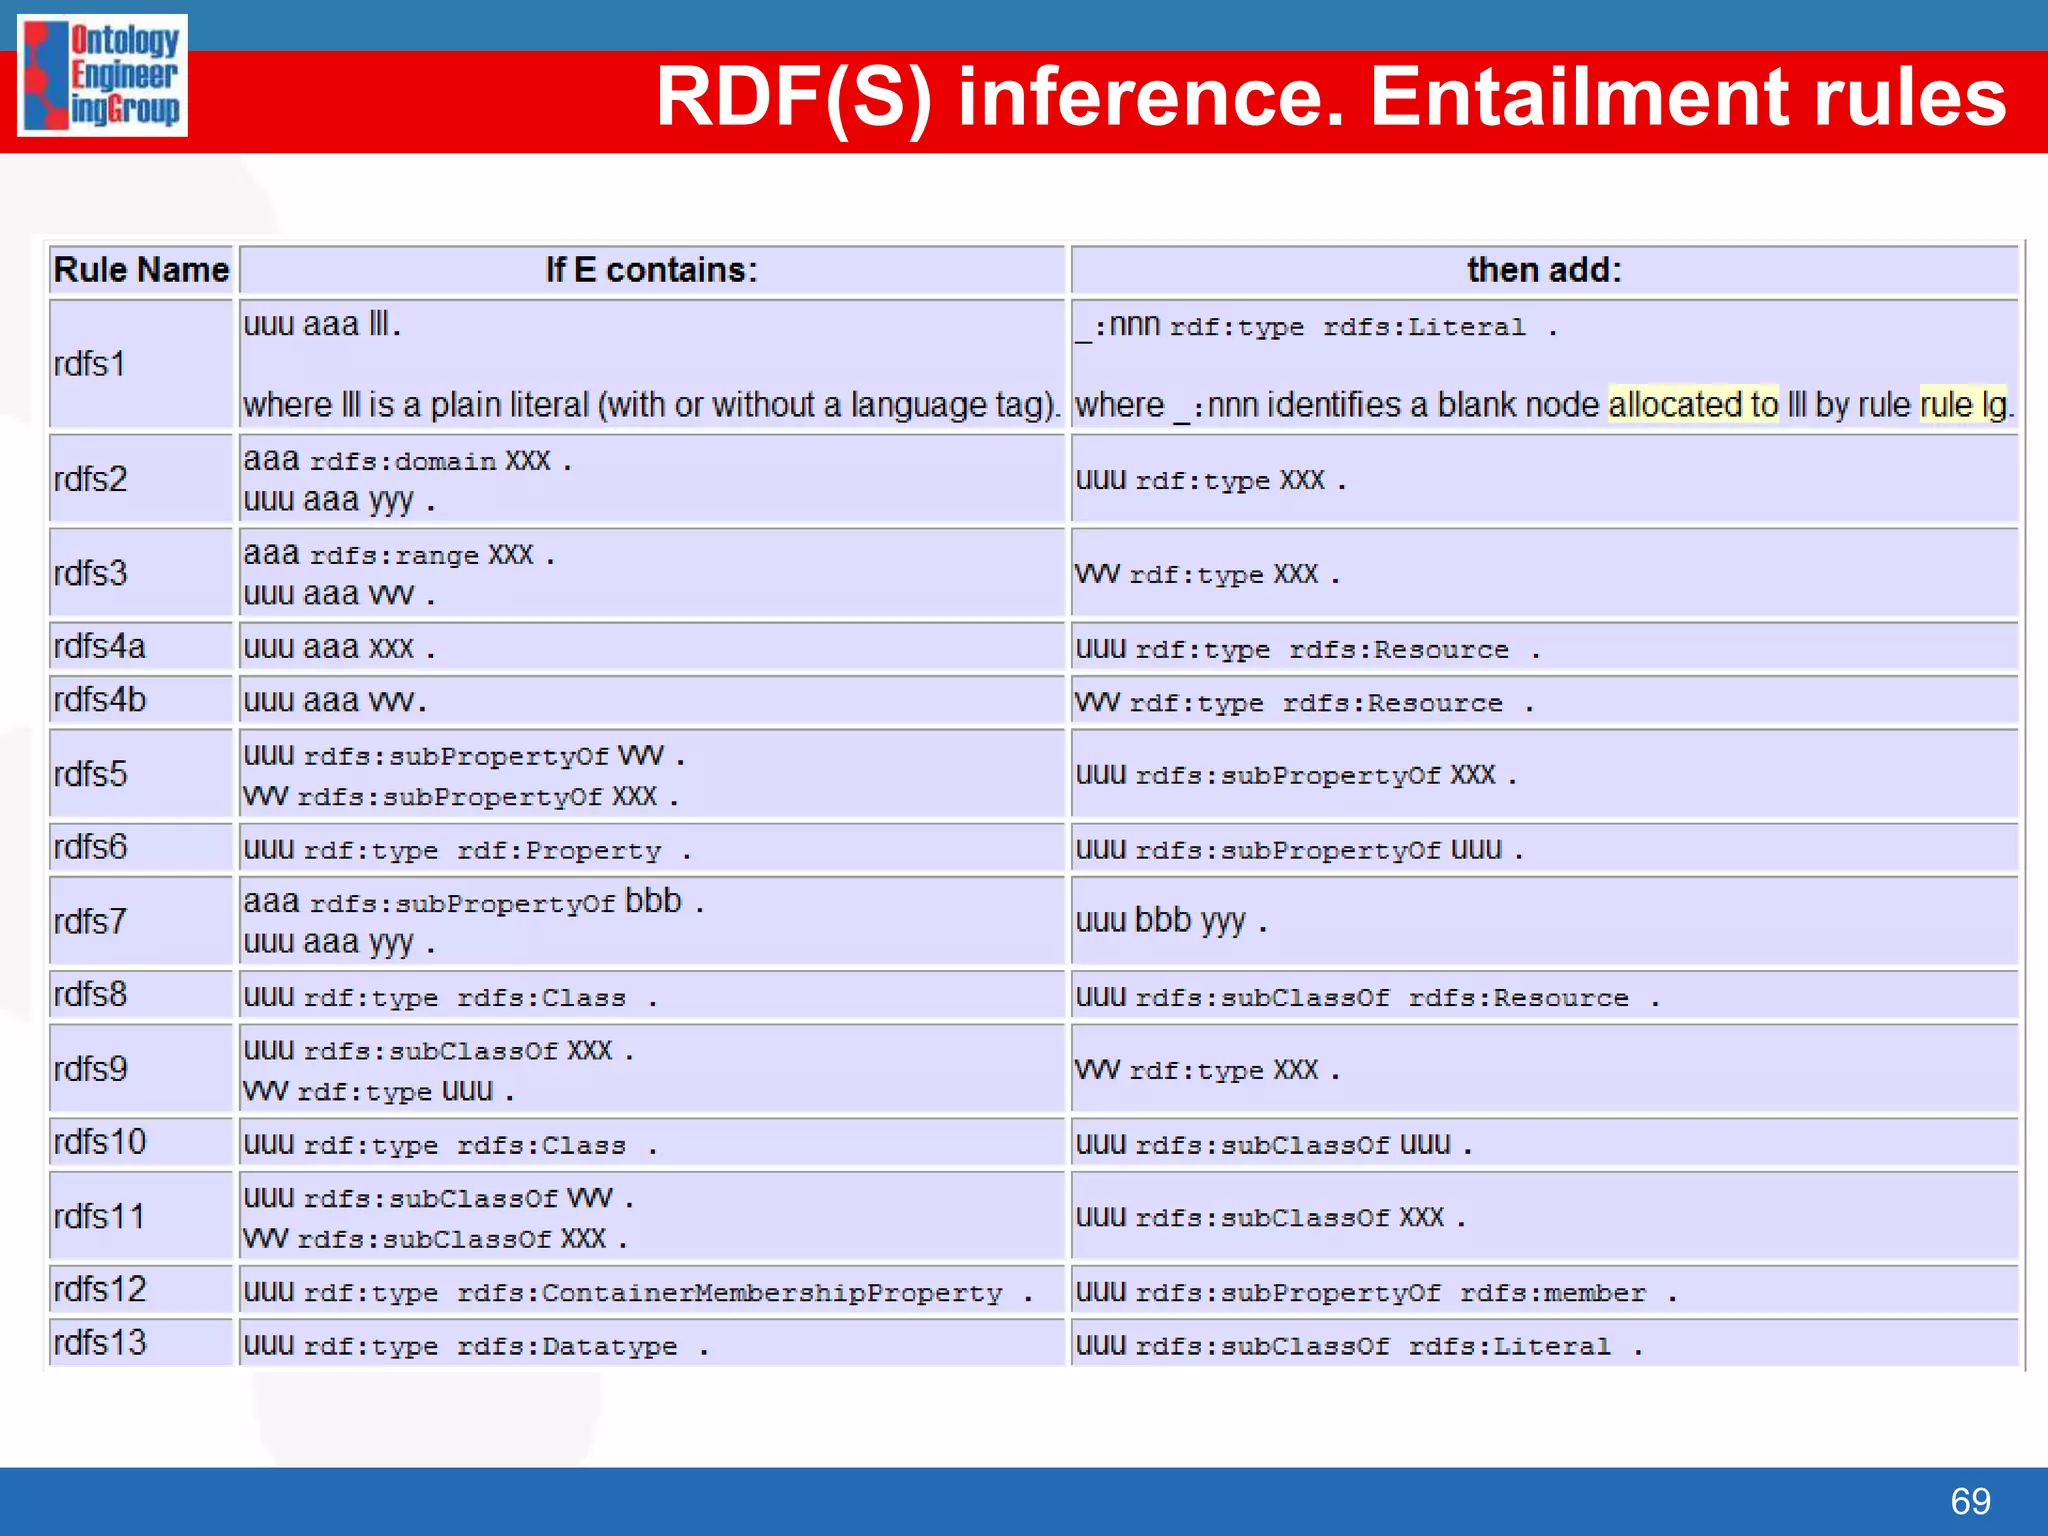The image size is (2048, 1536).
Task: Select the rdfs1 rule name cell
Action: click(90, 364)
